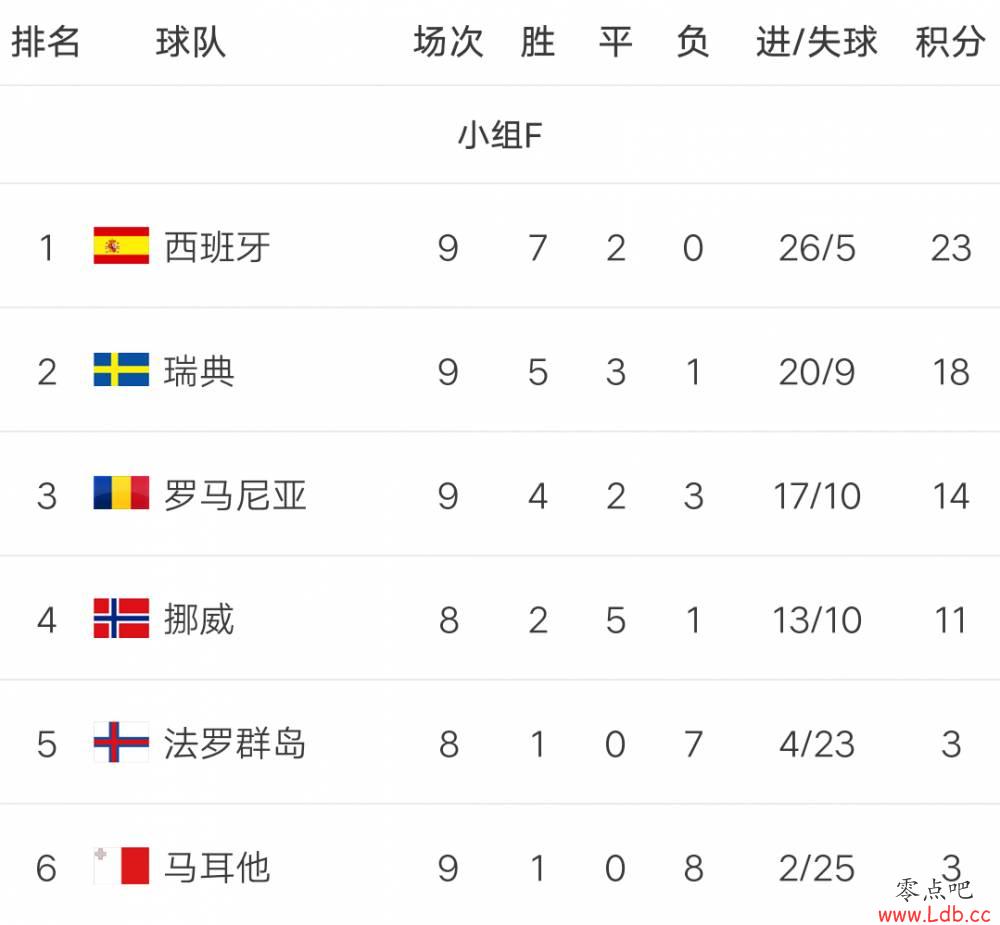1000x925 pixels.
Task: Click the 排名 column header
Action: [x=45, y=42]
